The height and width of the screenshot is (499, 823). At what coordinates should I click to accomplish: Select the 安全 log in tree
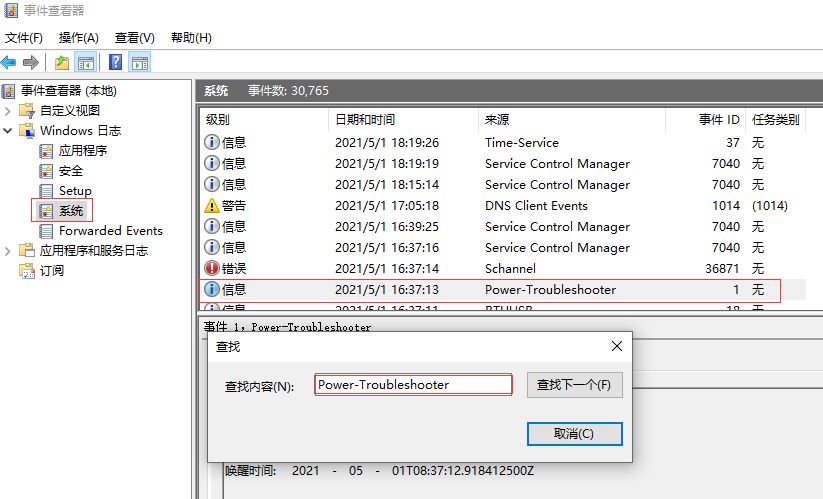(x=70, y=171)
